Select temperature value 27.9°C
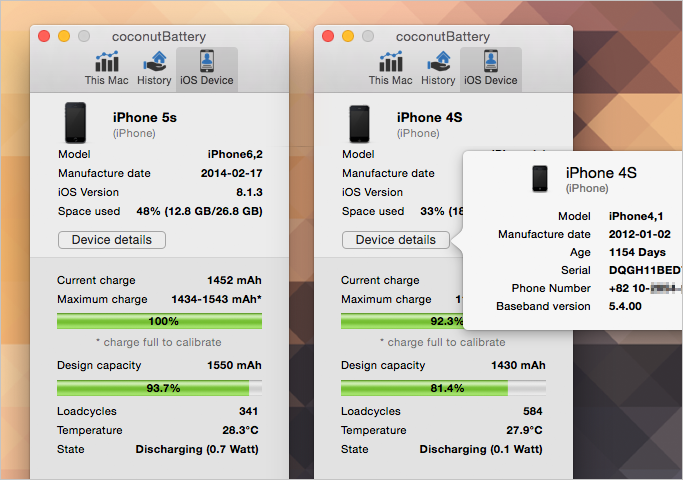The width and height of the screenshot is (683, 480). [524, 430]
